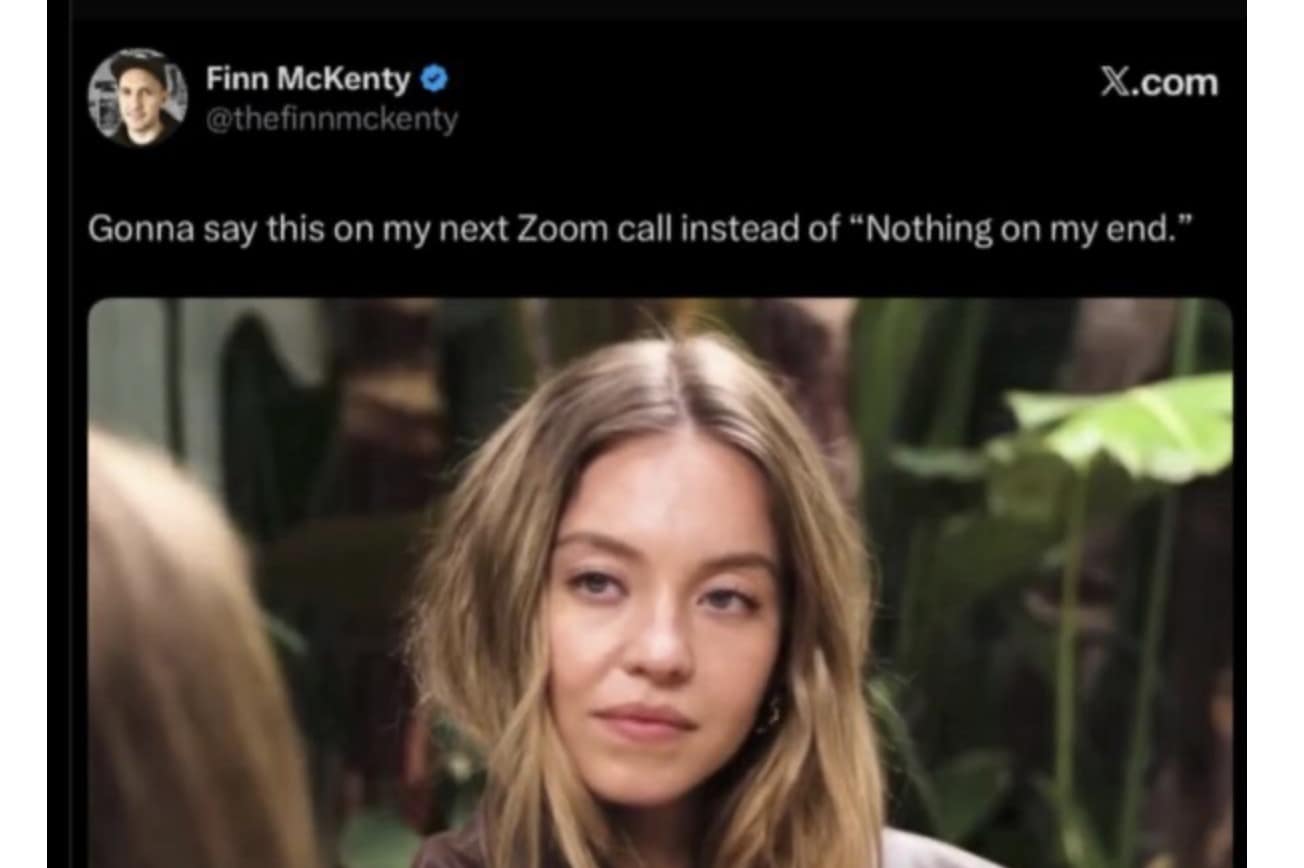Viewport: 1304px width, 868px height.
Task: Open Finn McKenty's profile avatar
Action: (x=137, y=97)
